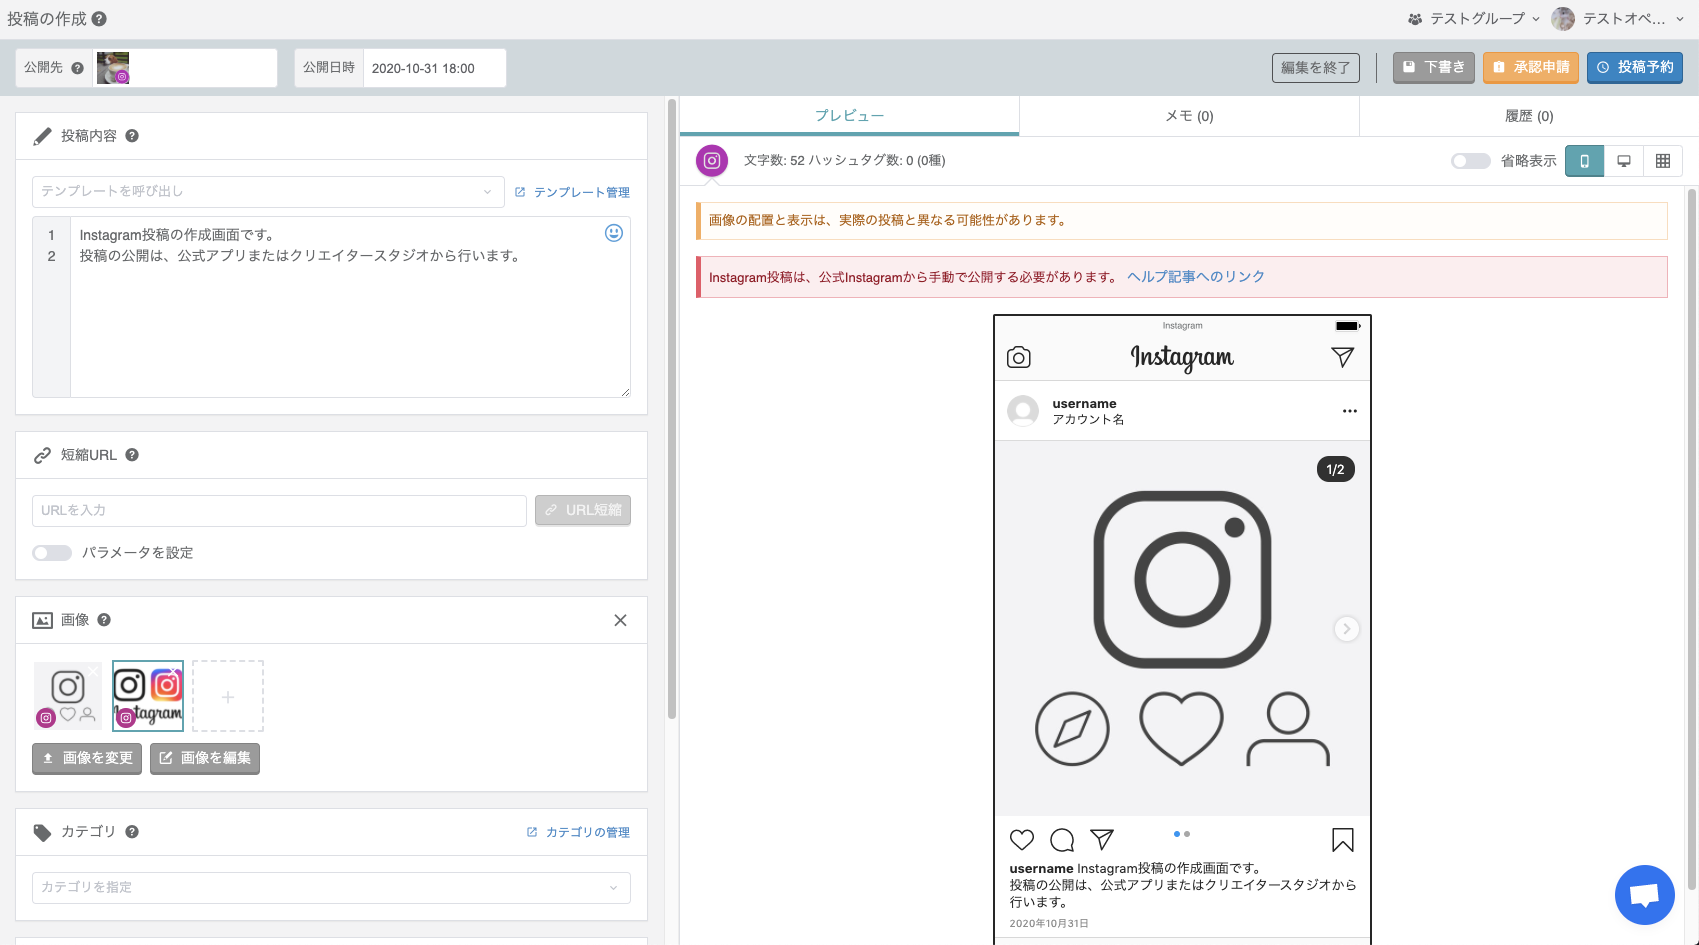Click share arrow icon under preview image

tap(1102, 839)
